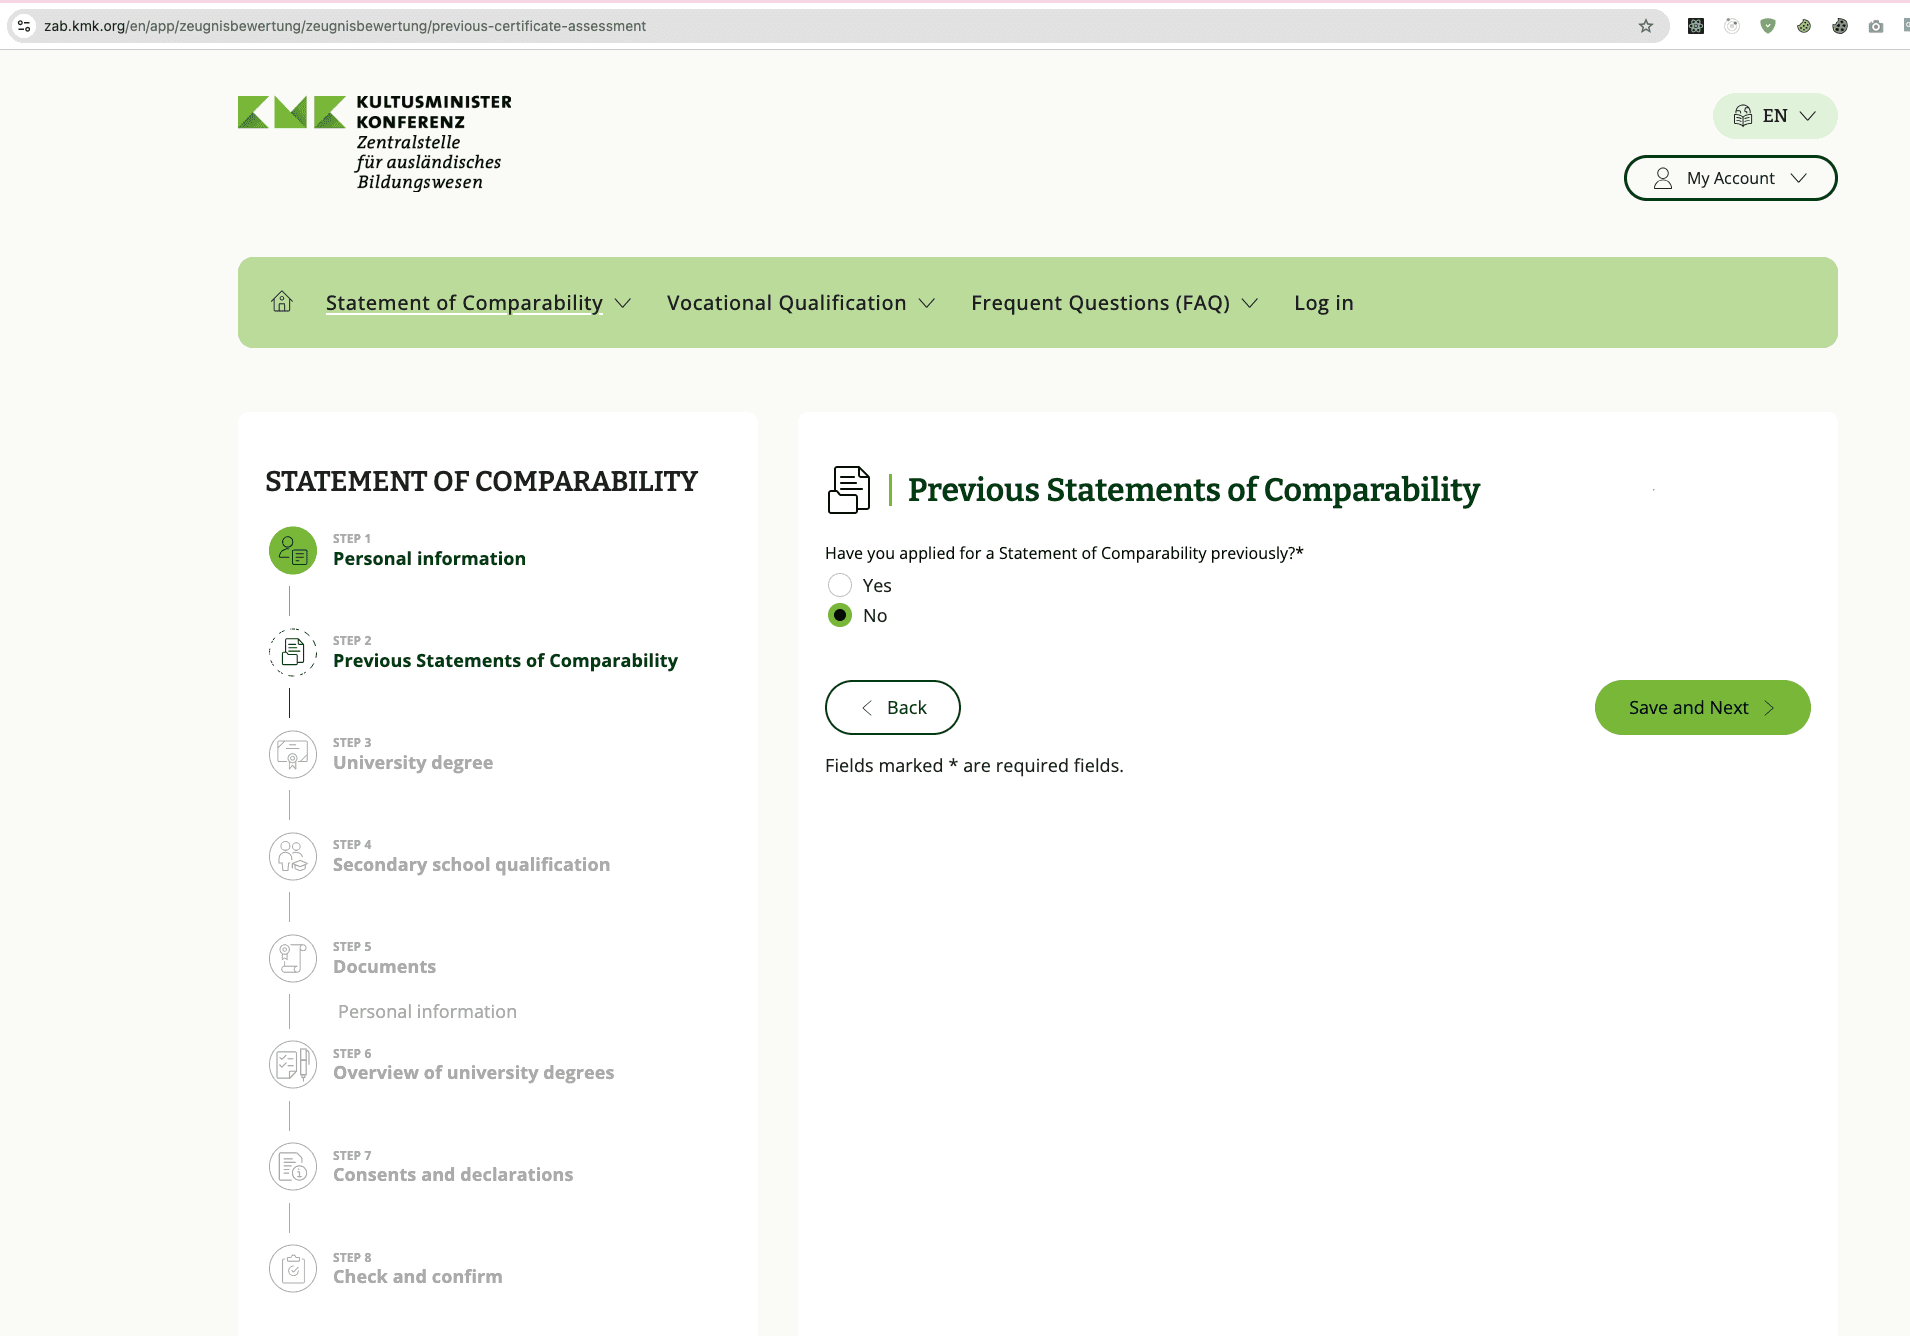Expand the My Account dropdown
Screen dimensions: 1910x1336
click(1730, 178)
